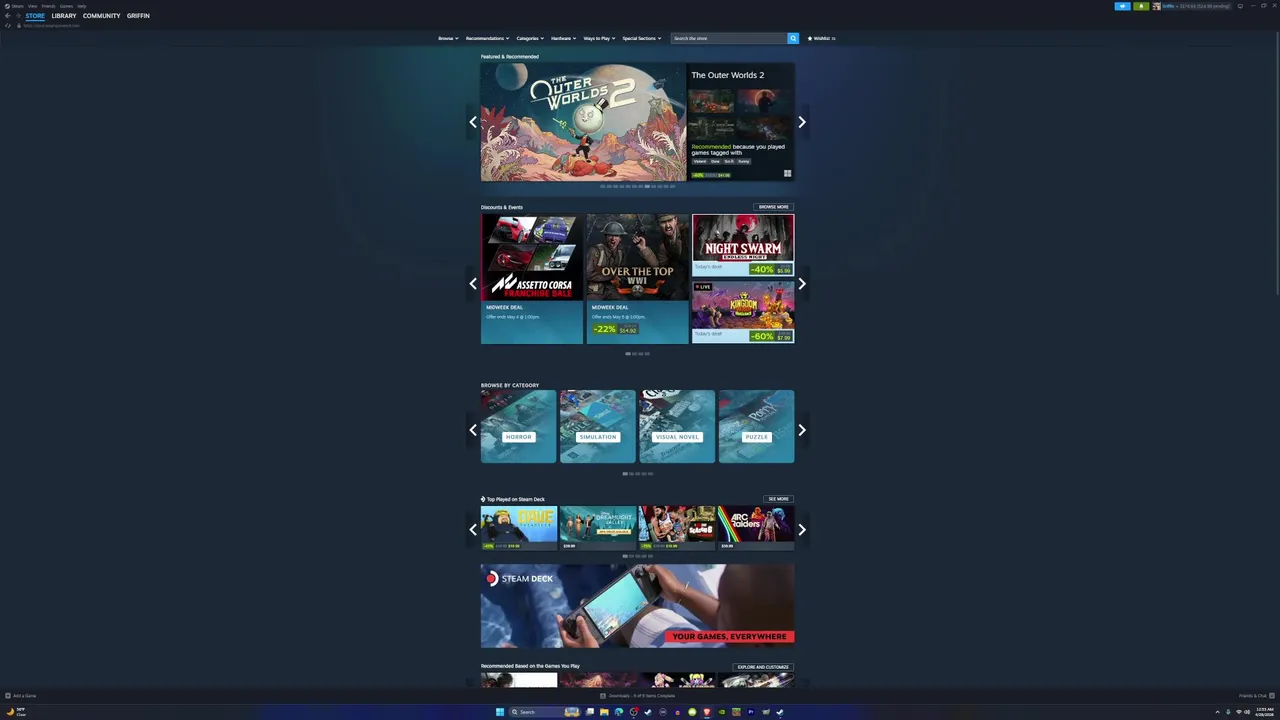Open the Steam Deck promo banner

tap(638, 606)
